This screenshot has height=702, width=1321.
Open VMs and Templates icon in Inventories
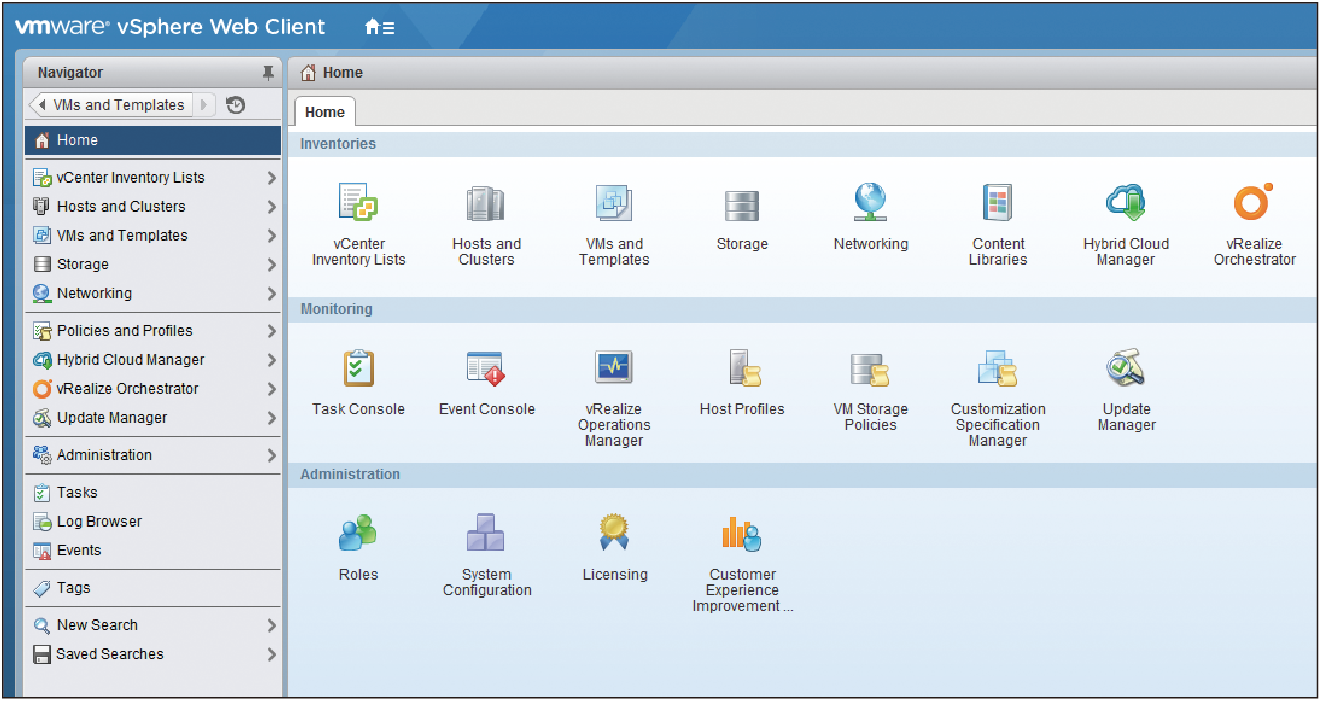(614, 204)
